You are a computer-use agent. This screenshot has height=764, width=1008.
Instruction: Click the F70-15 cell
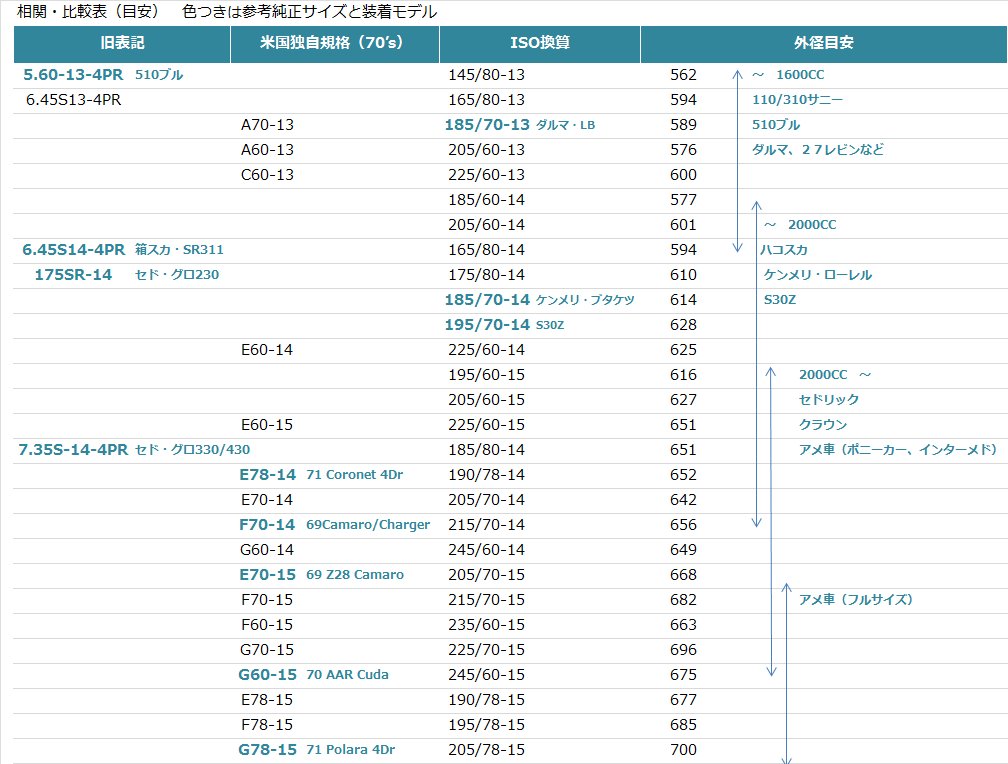tap(267, 600)
